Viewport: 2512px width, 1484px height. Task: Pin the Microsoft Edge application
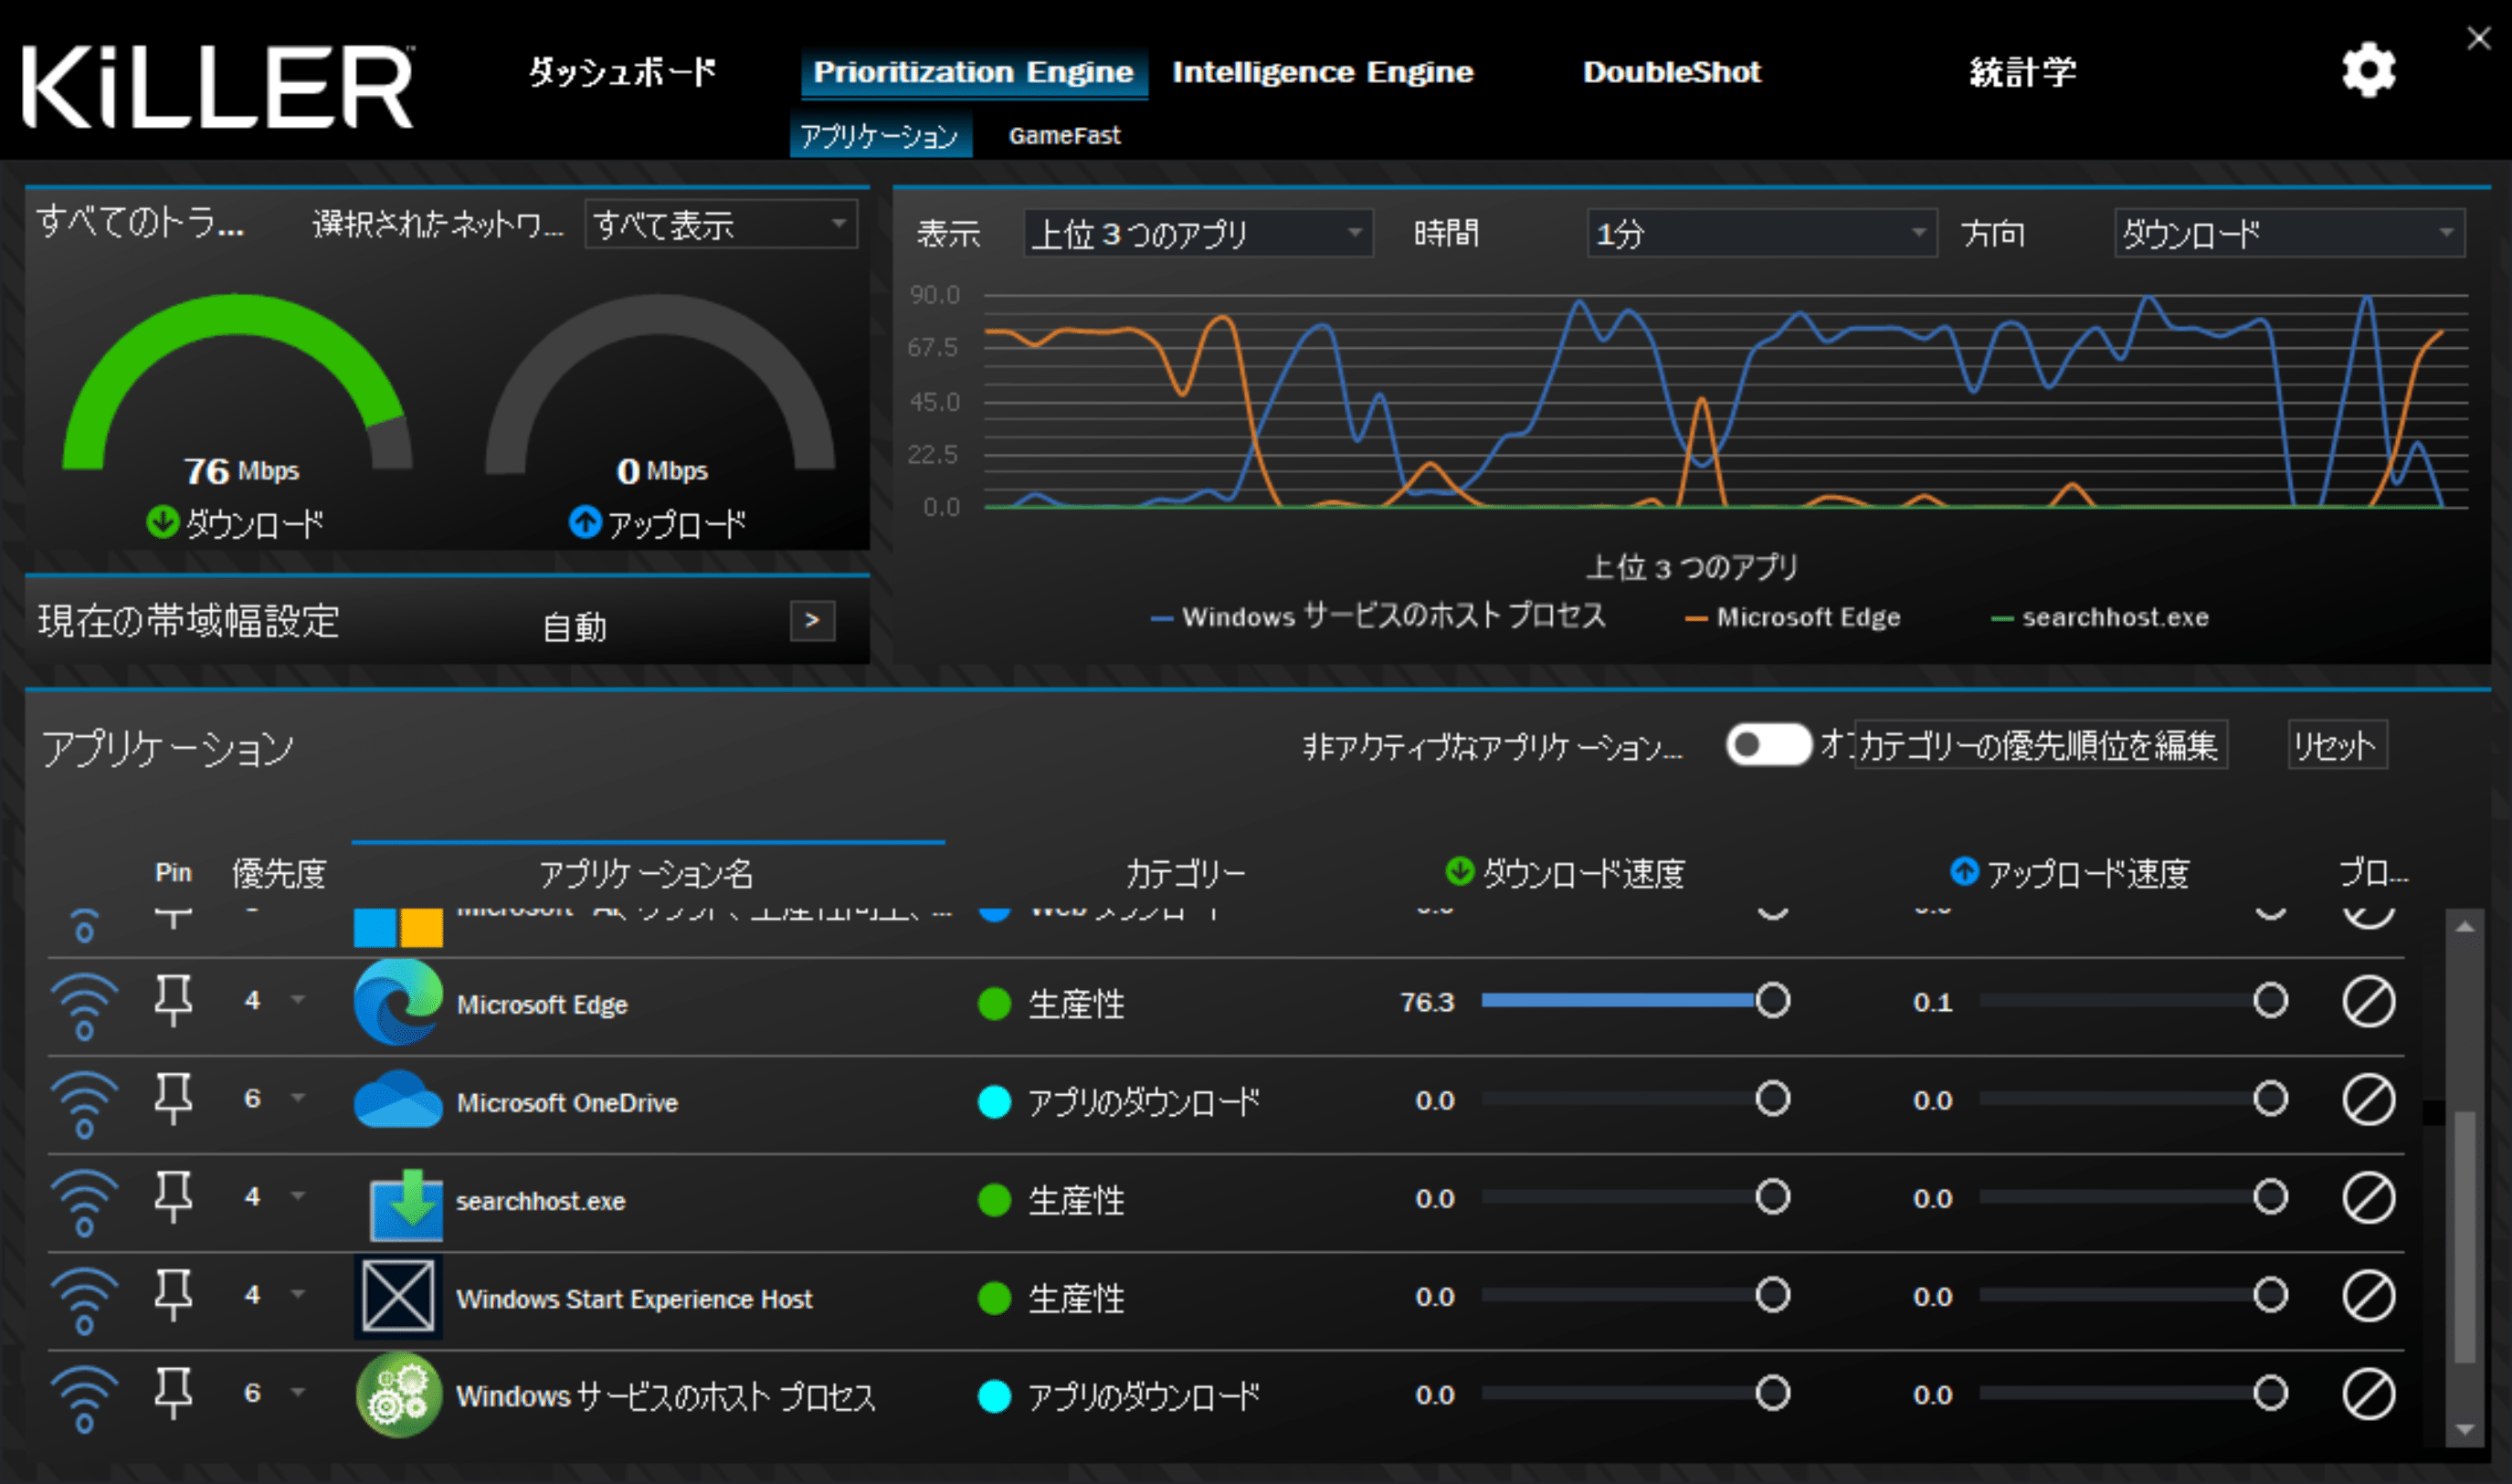[x=173, y=1001]
